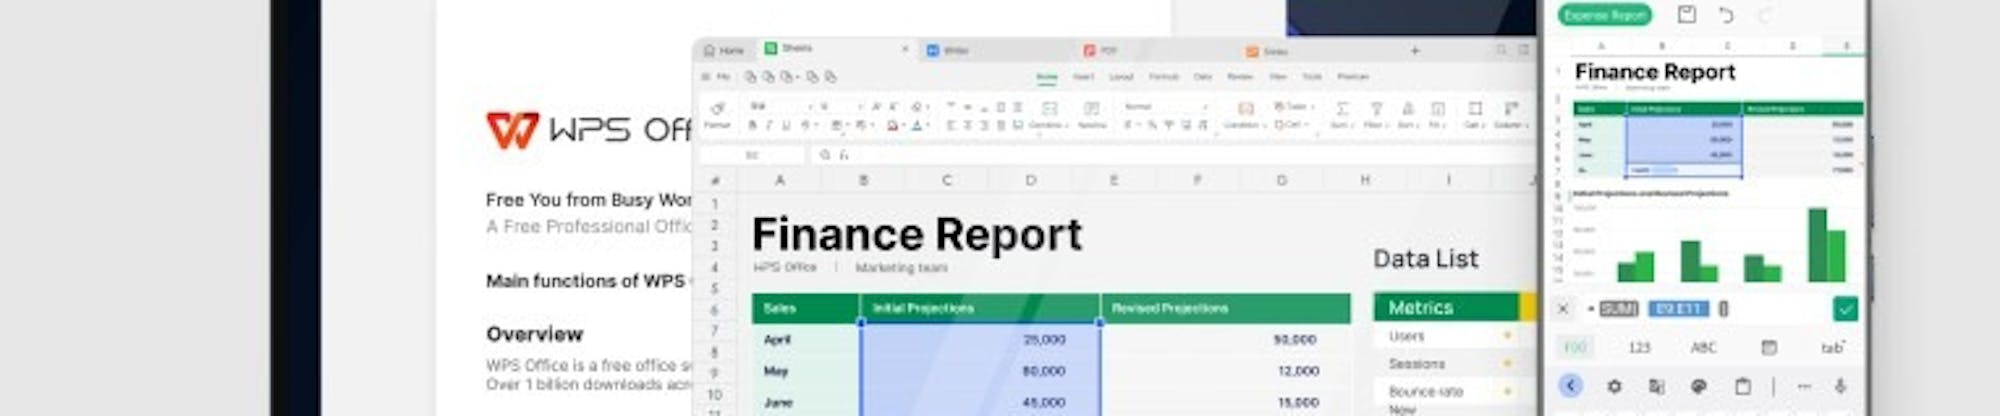Tap the Expense Report button on phone
This screenshot has width=2000, height=416.
click(x=1604, y=15)
